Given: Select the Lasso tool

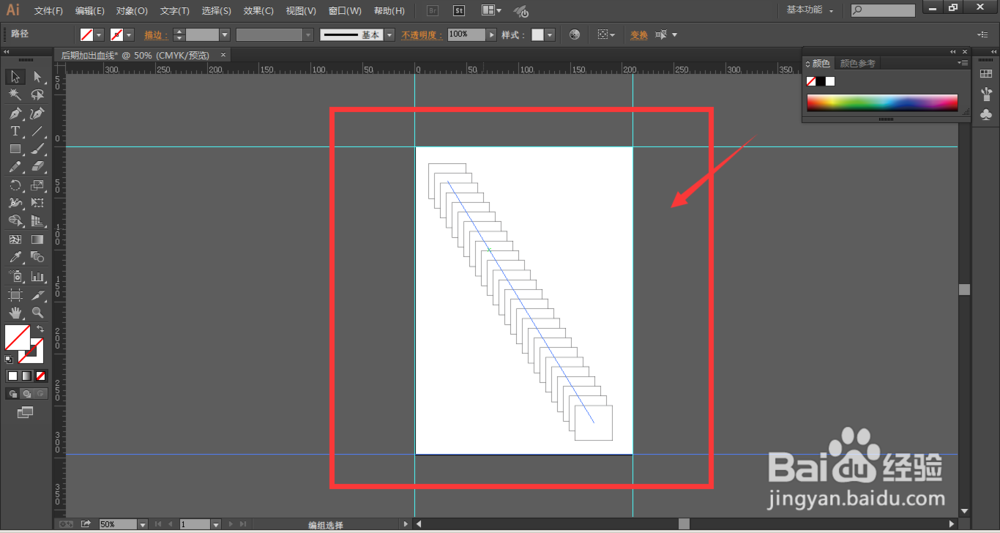Looking at the screenshot, I should tap(38, 95).
